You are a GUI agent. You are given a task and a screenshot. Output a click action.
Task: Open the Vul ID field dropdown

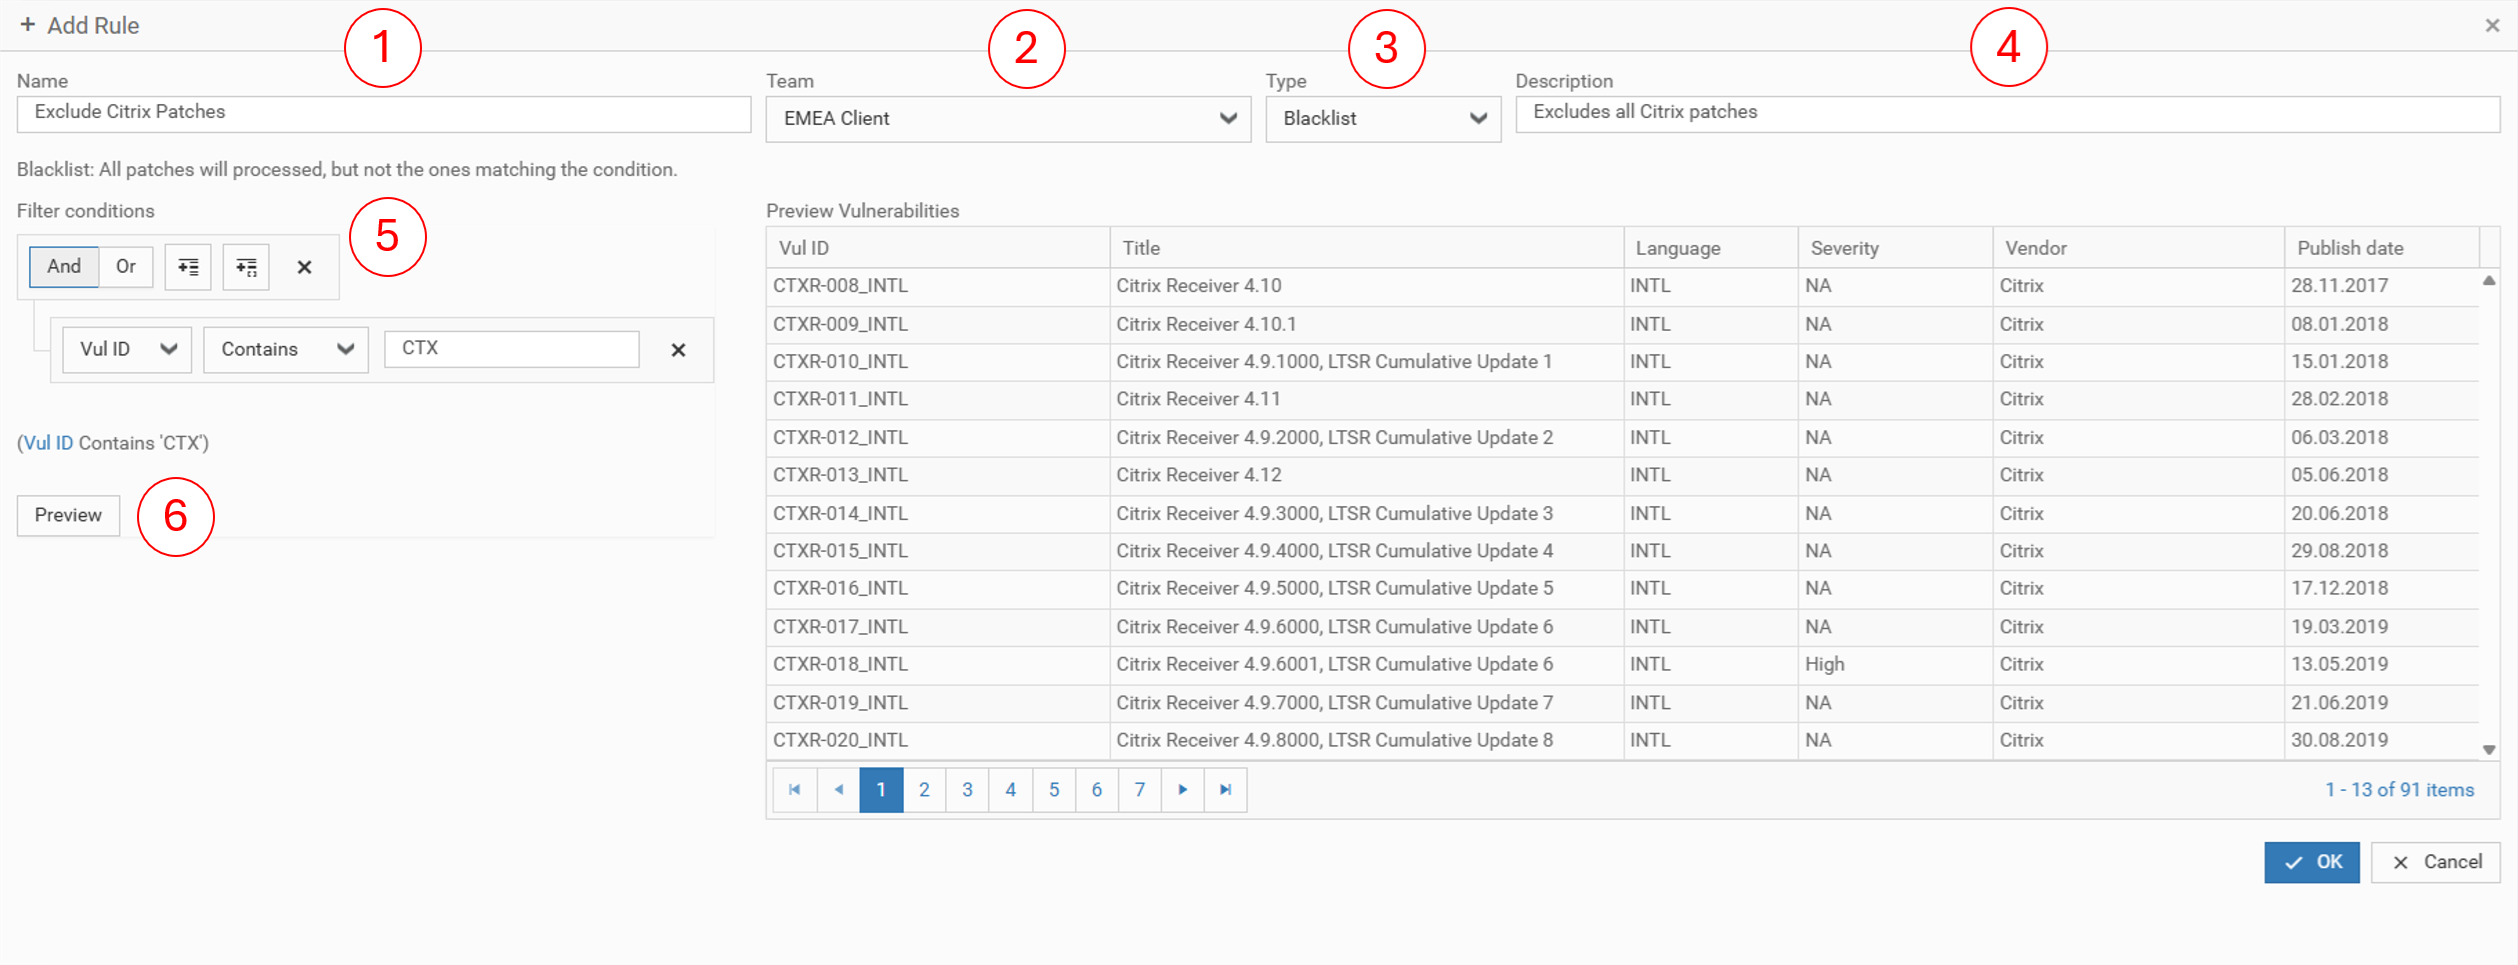tap(127, 350)
